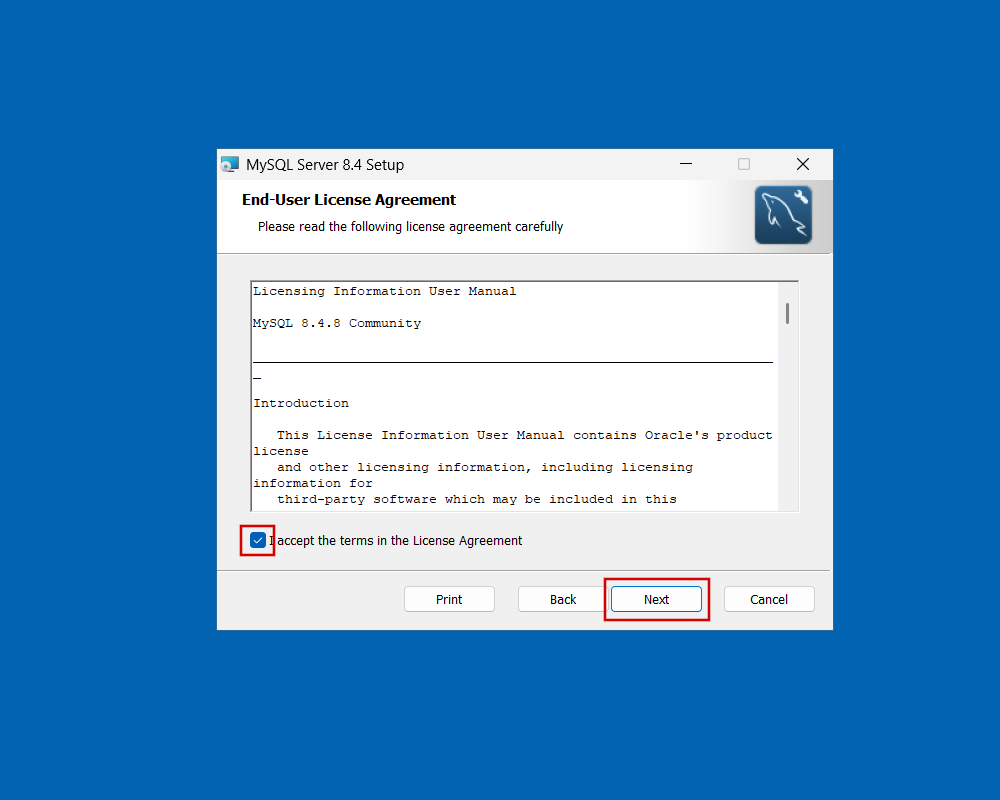1000x800 pixels.
Task: Cancel the MySQL Server setup
Action: coord(769,599)
